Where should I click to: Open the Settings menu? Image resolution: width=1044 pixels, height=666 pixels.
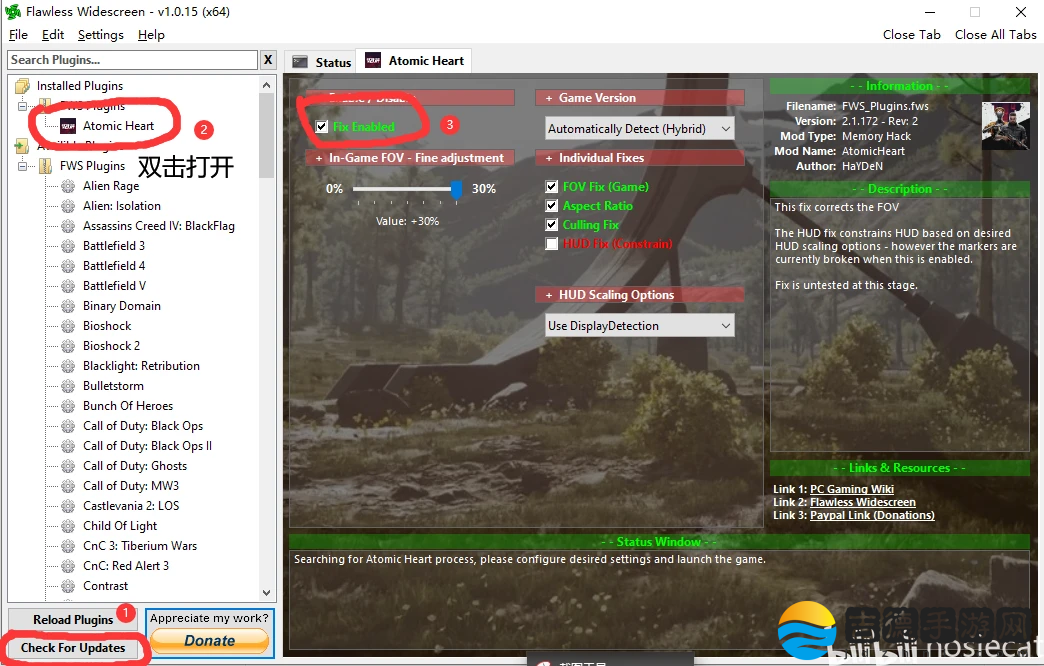tap(101, 35)
